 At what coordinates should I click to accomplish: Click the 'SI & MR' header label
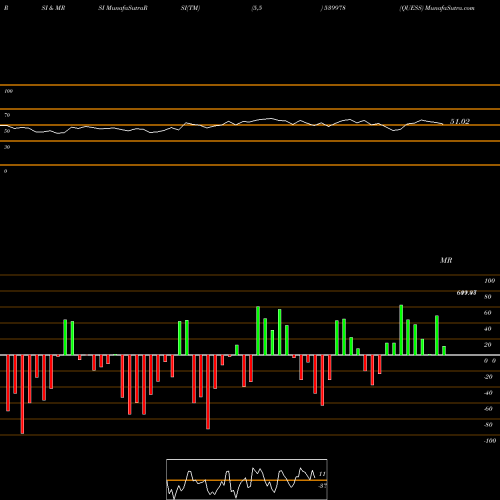[53, 8]
